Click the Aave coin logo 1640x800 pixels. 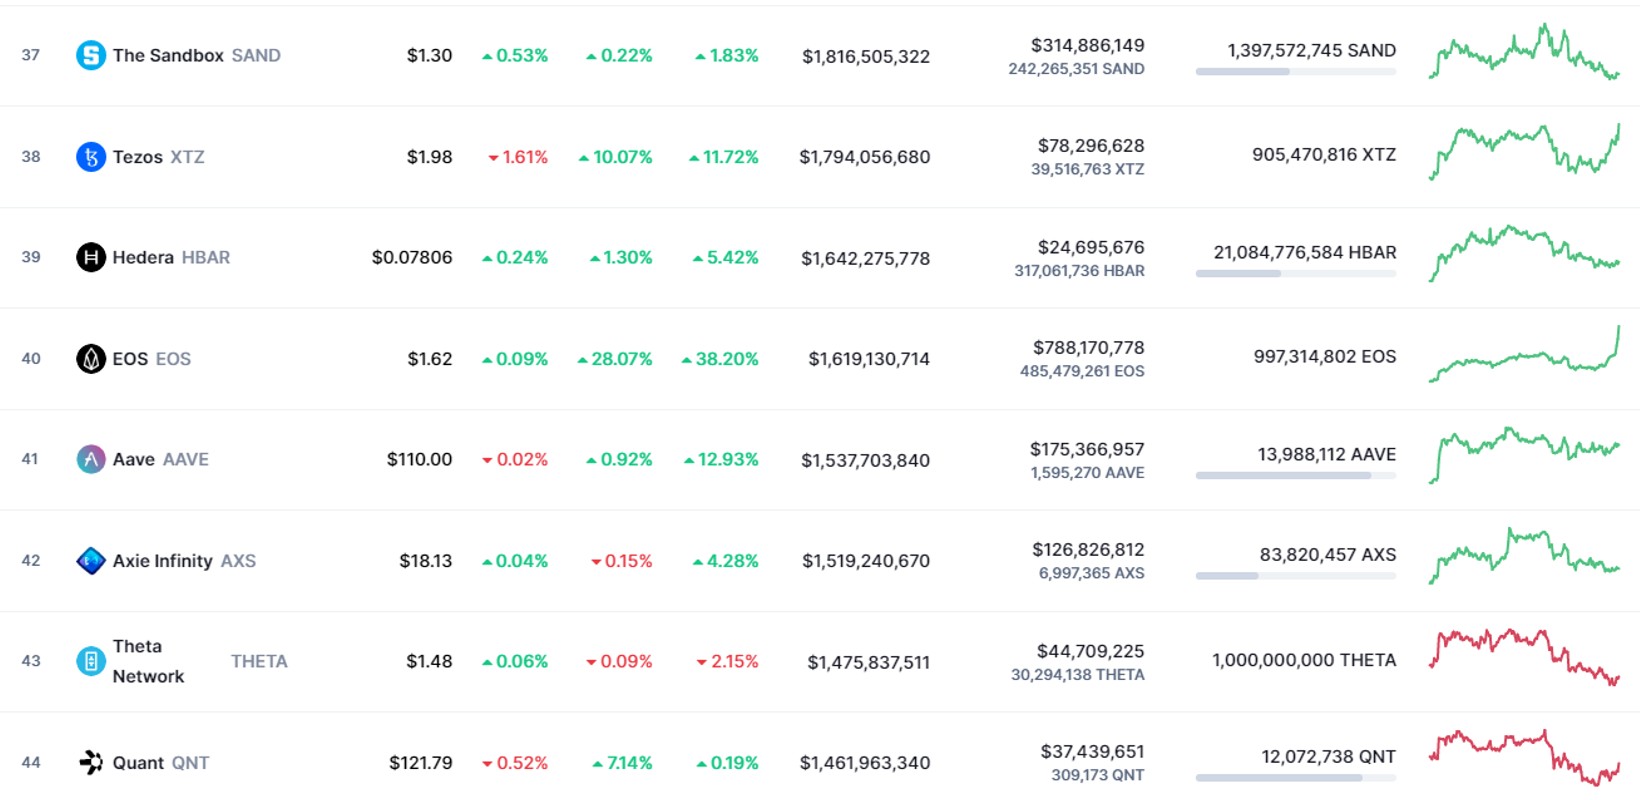(x=91, y=459)
